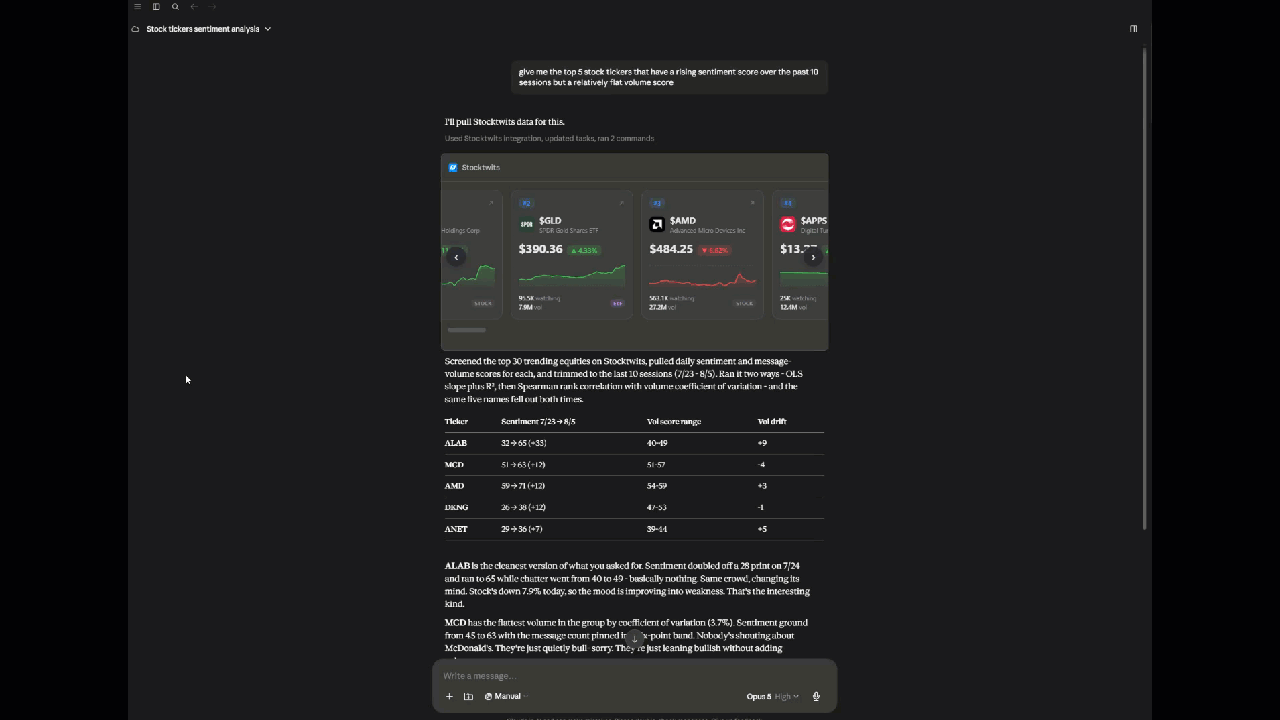Advance the ticker carousel to the next card
Screen dimensions: 1280x720
click(x=813, y=257)
